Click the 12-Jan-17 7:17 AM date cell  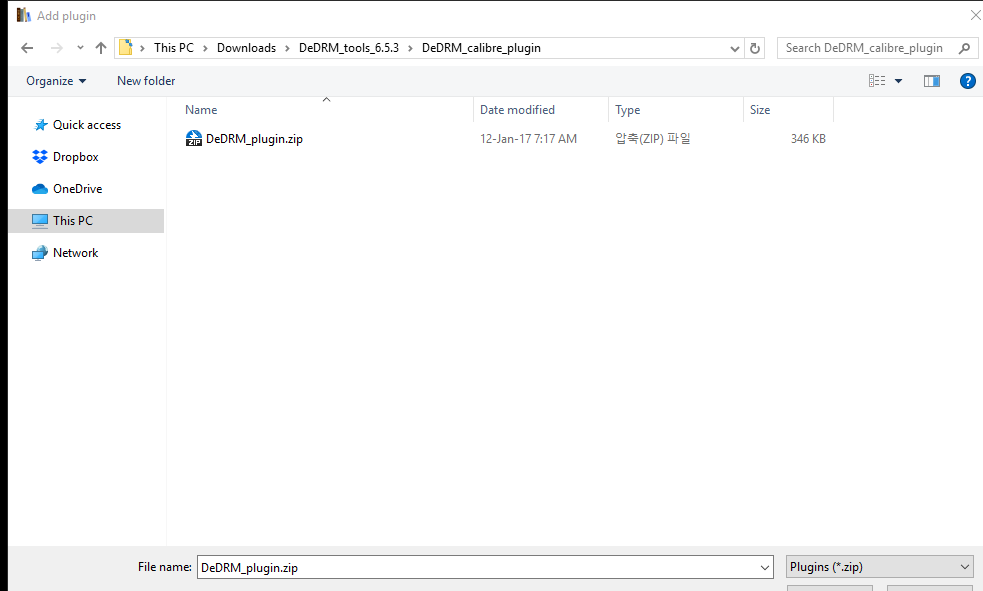click(x=528, y=139)
